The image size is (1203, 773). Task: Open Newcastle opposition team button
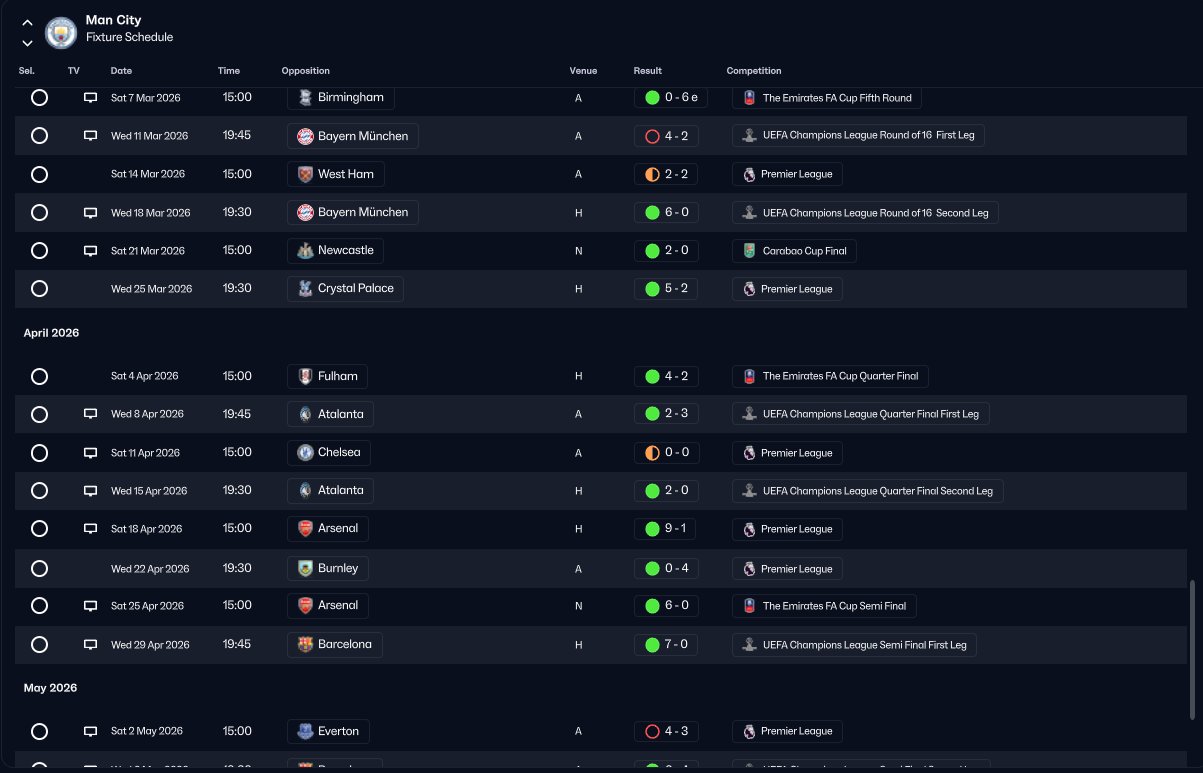click(x=336, y=250)
